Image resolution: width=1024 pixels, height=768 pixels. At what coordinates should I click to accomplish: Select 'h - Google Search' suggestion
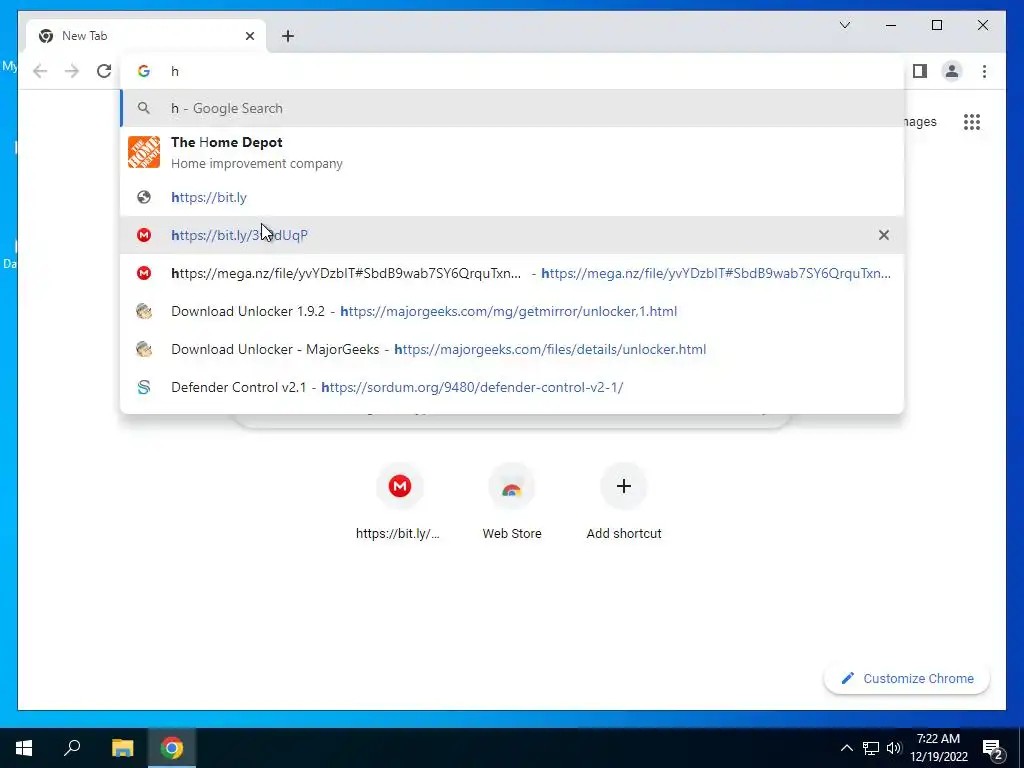(513, 108)
